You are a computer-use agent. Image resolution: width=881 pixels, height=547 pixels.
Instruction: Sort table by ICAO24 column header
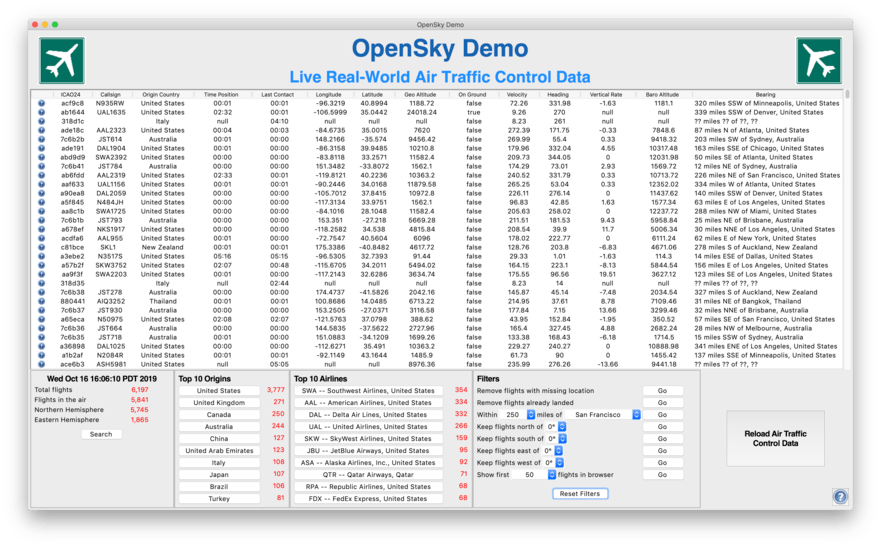point(71,94)
